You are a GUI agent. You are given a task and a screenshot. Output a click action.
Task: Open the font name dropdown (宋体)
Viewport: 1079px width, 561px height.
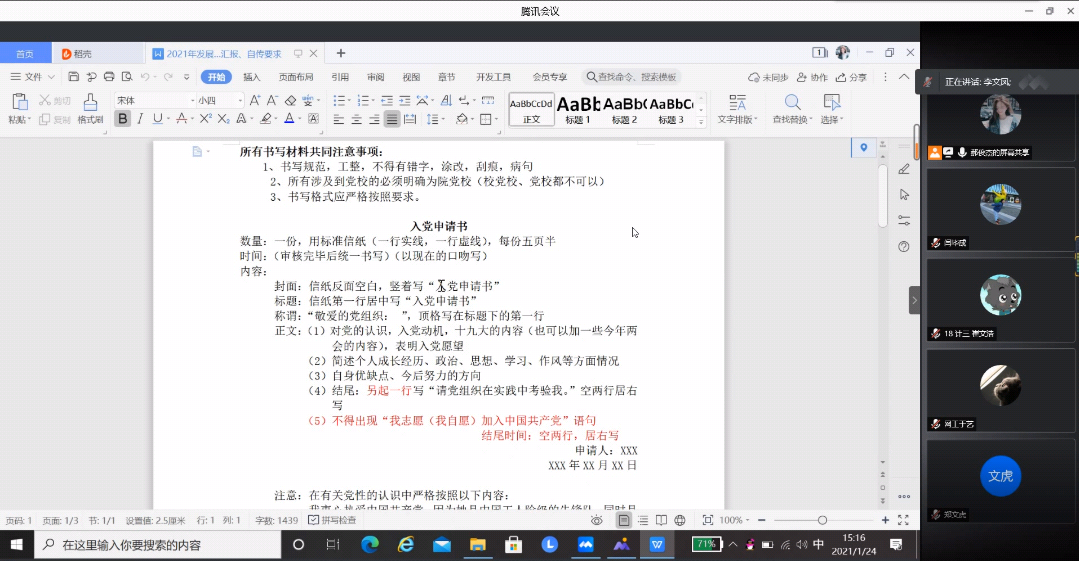pos(154,101)
